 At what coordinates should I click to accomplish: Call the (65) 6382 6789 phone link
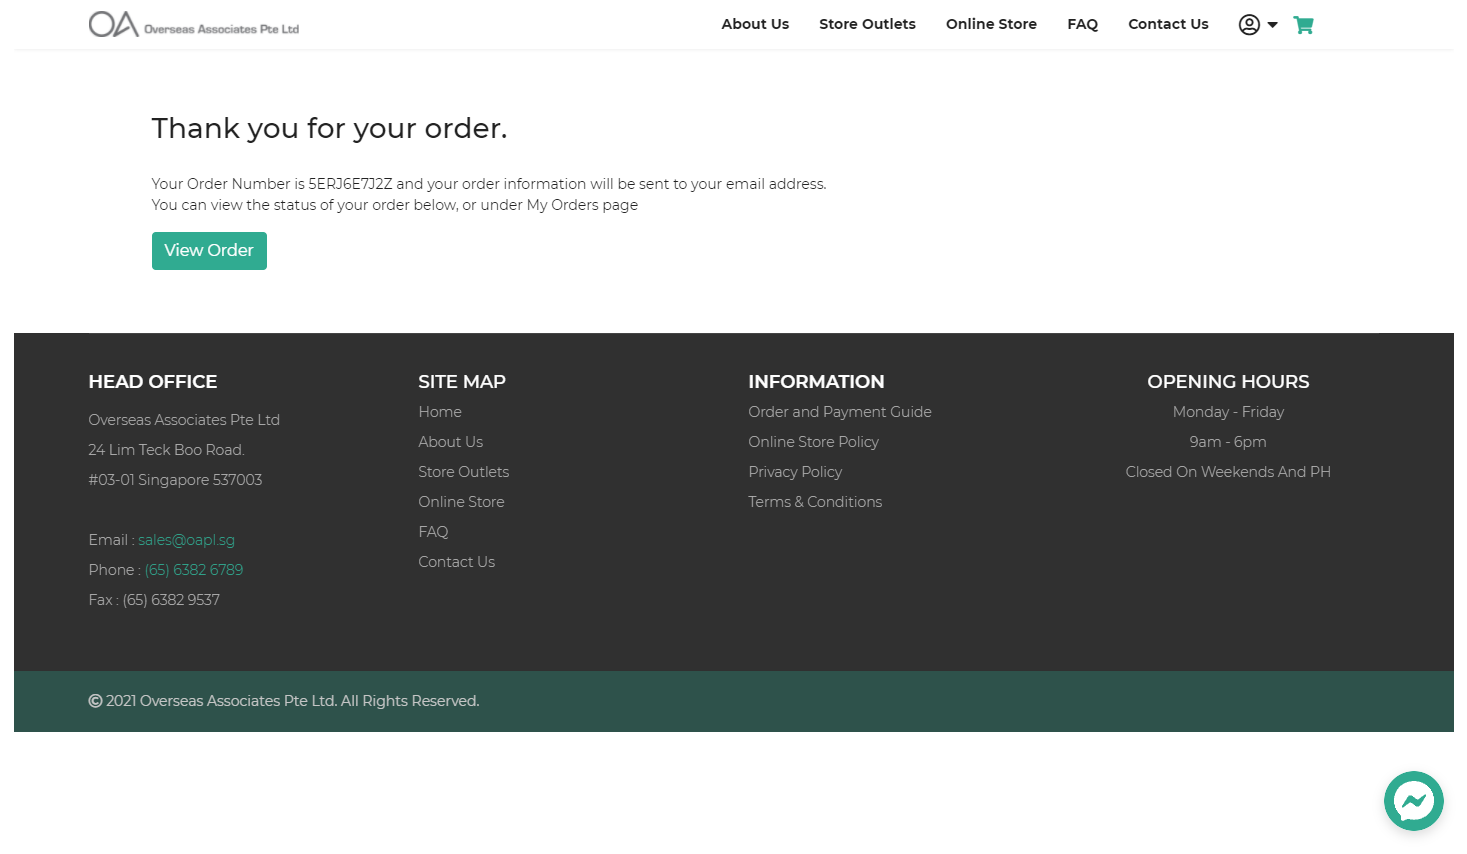pyautogui.click(x=194, y=570)
